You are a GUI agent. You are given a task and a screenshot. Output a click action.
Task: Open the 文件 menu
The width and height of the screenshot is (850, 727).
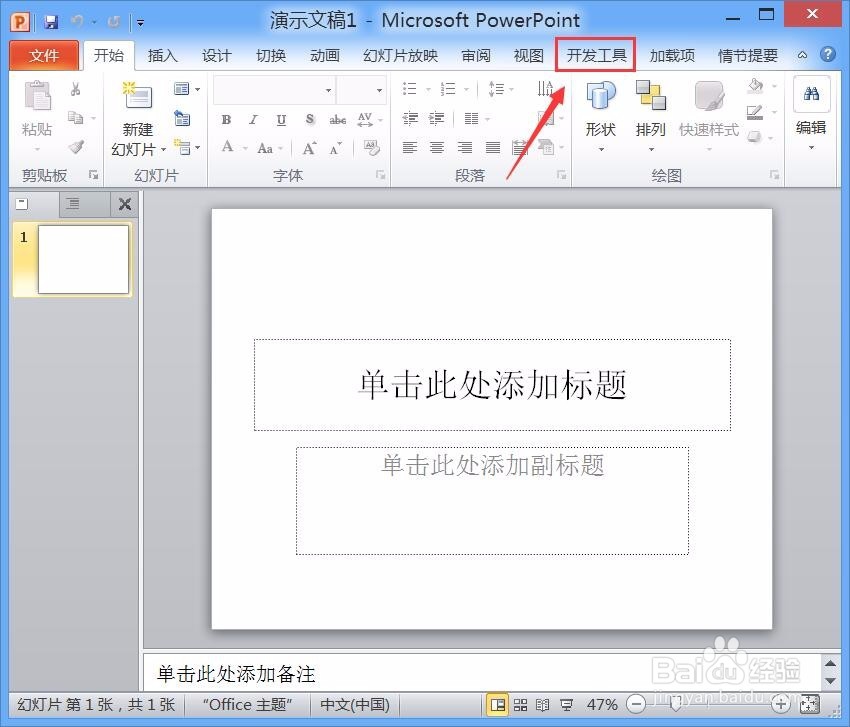(x=44, y=55)
